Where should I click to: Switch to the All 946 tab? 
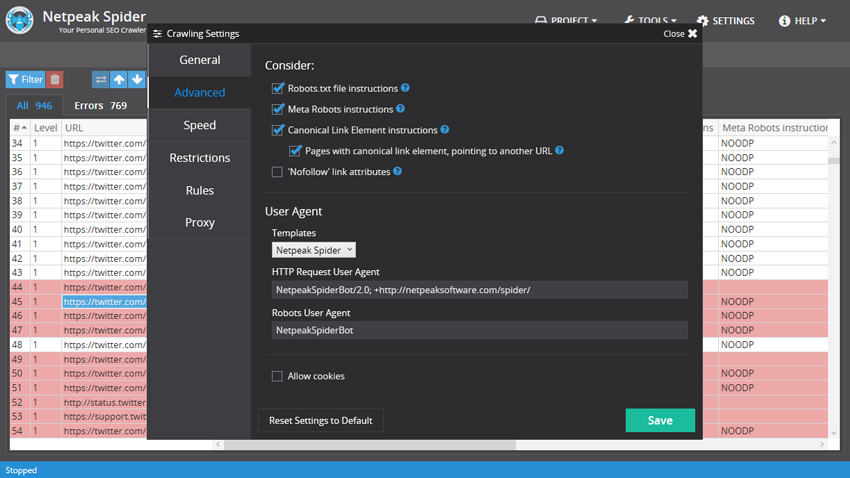click(x=34, y=106)
